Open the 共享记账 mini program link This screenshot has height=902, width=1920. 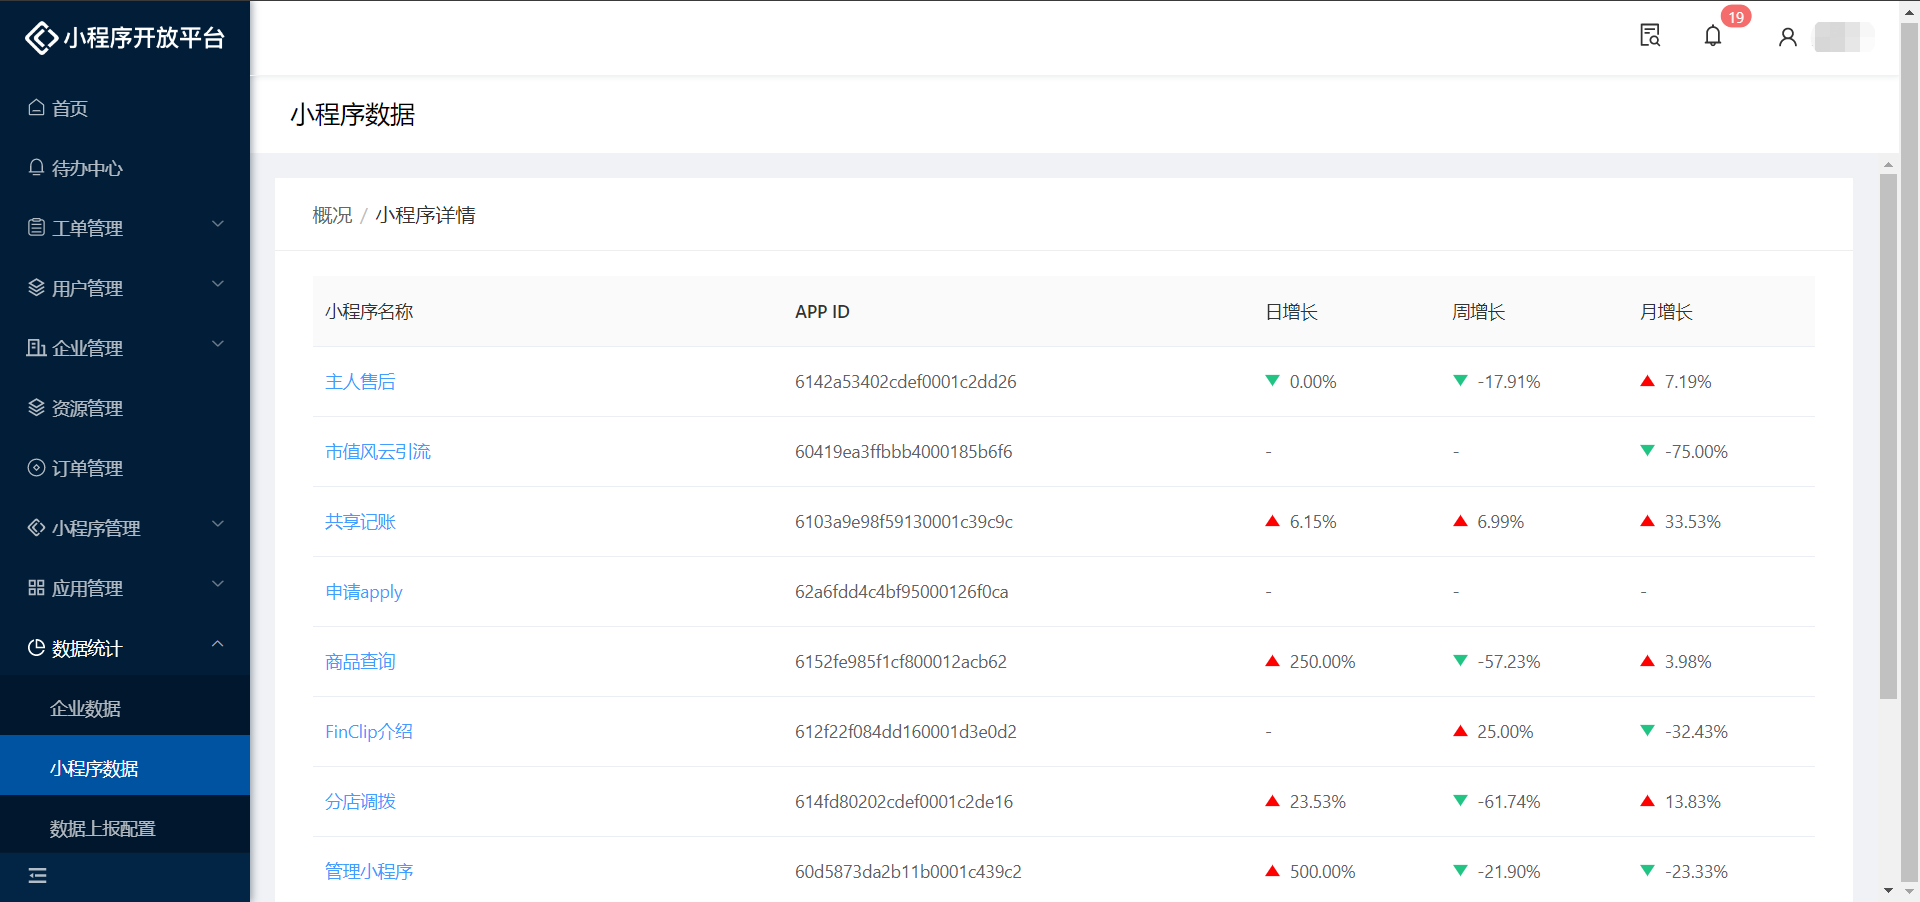click(360, 522)
